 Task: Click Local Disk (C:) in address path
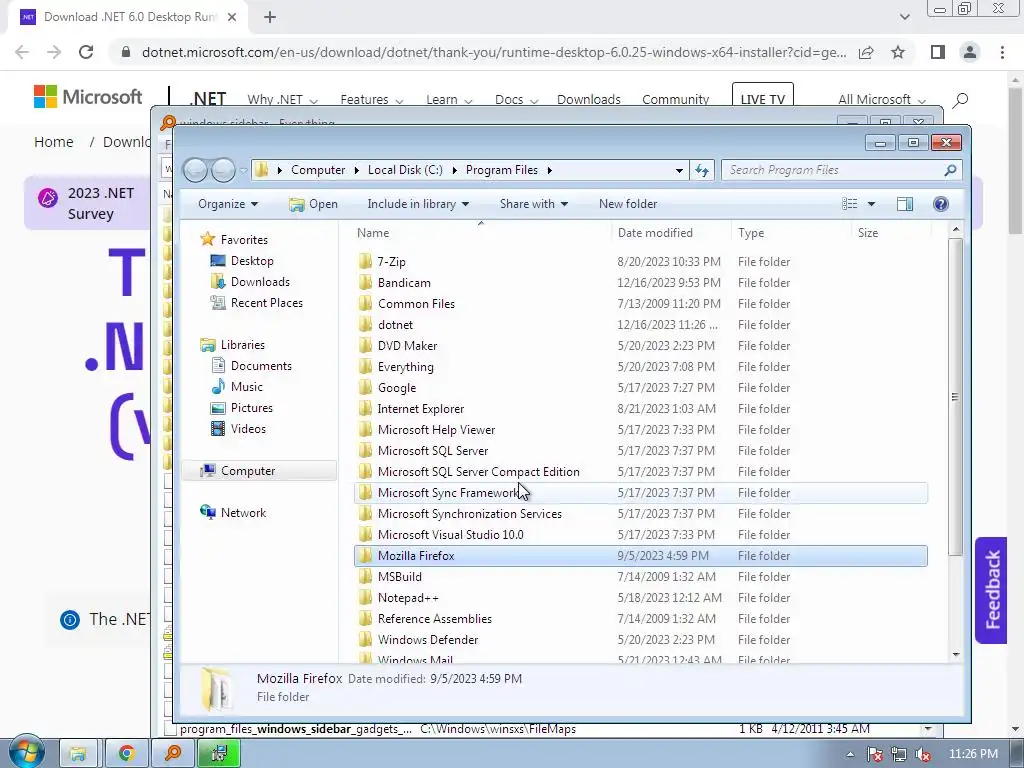(405, 170)
